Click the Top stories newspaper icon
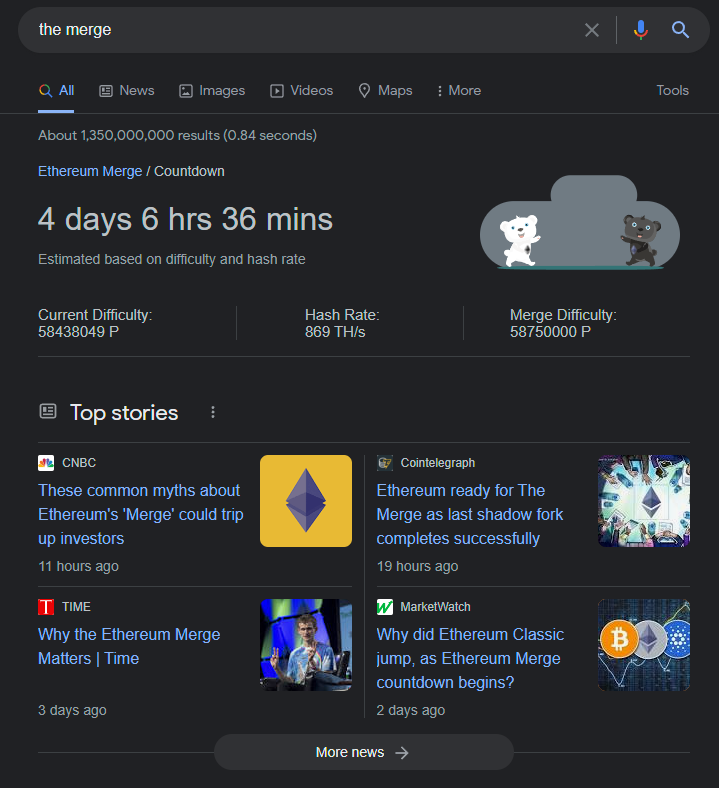The width and height of the screenshot is (719, 788). click(48, 412)
